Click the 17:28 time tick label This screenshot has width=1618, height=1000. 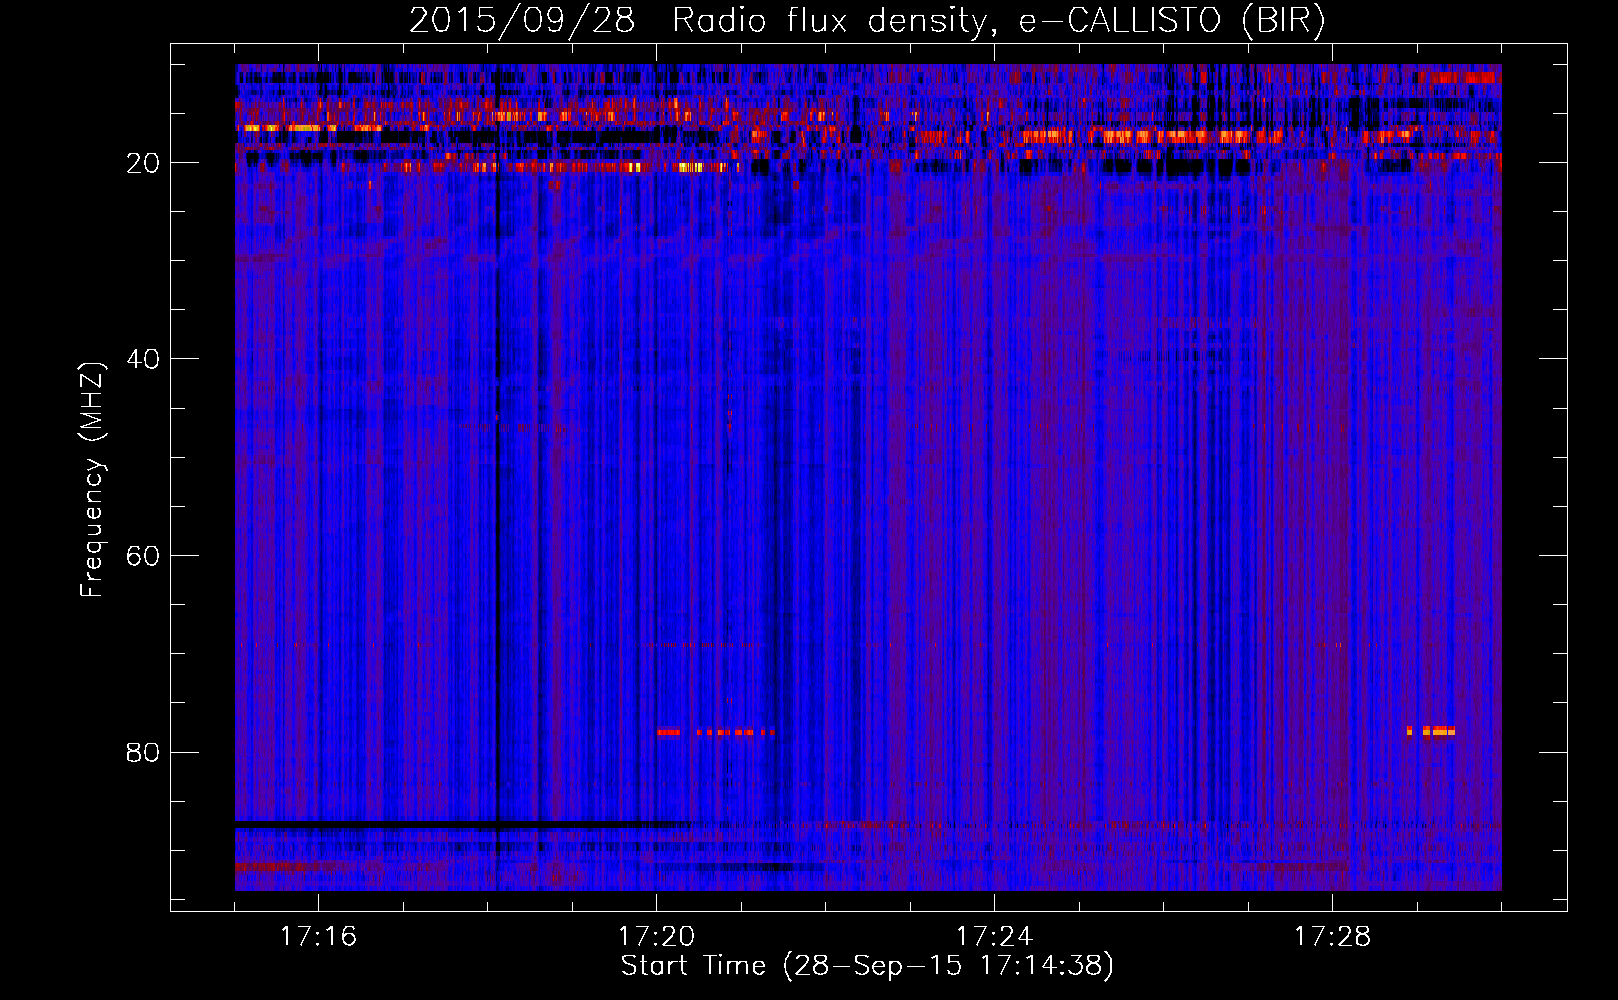tap(1332, 937)
